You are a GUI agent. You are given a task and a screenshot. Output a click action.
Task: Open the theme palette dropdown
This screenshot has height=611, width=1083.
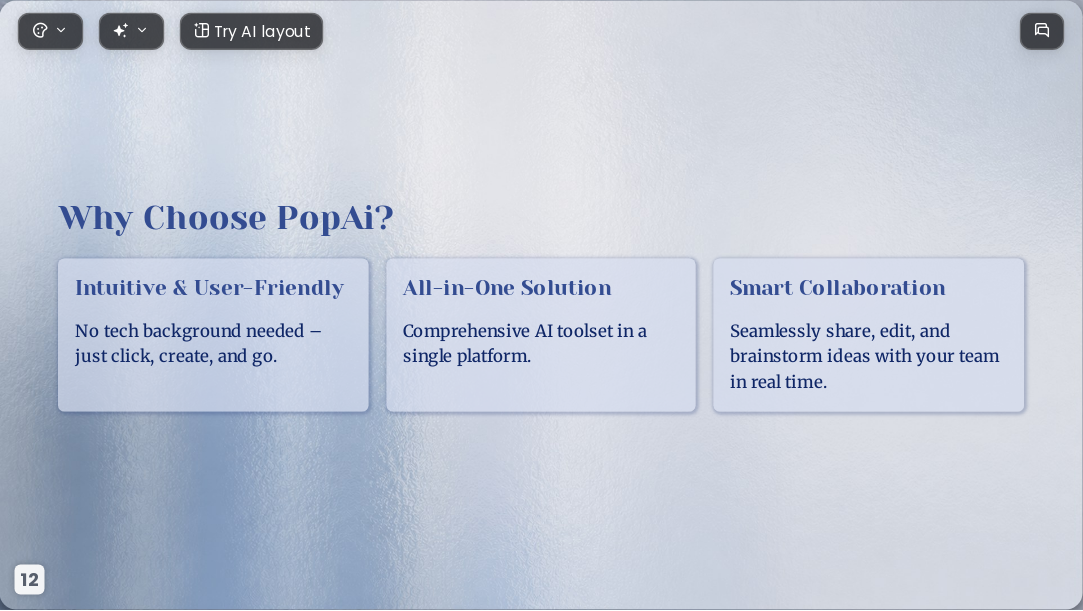(50, 31)
